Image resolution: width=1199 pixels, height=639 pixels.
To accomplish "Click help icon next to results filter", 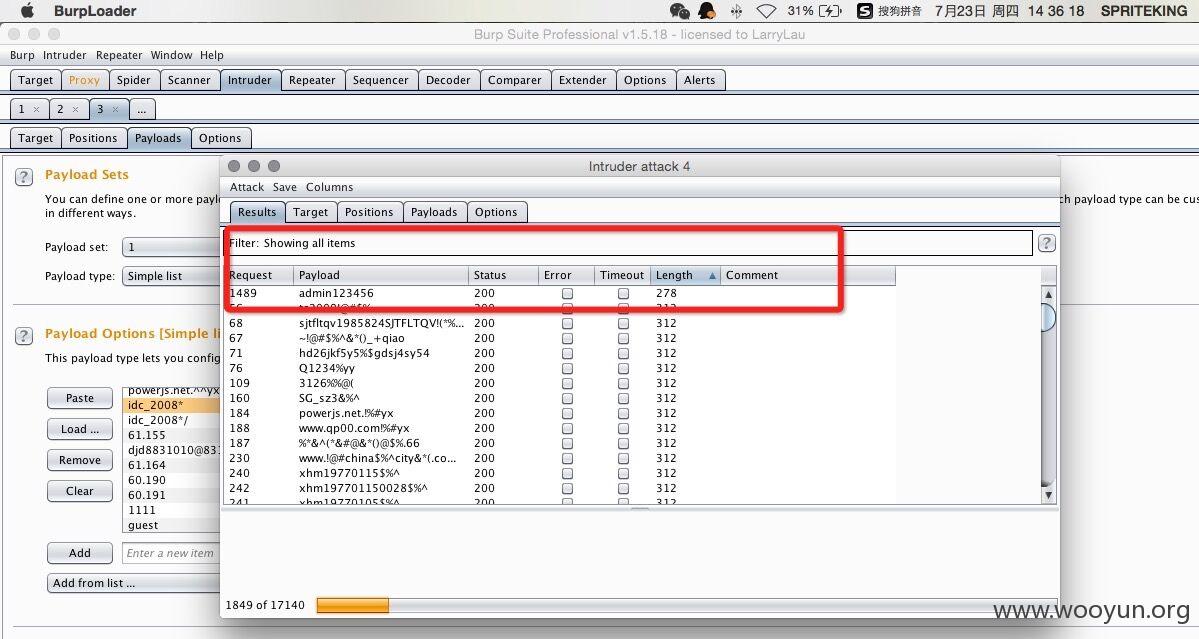I will (1046, 243).
